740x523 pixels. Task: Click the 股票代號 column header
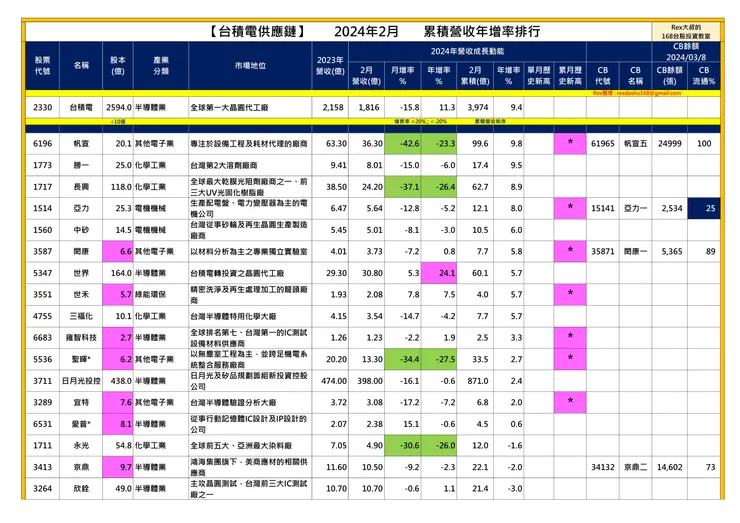[x=42, y=66]
